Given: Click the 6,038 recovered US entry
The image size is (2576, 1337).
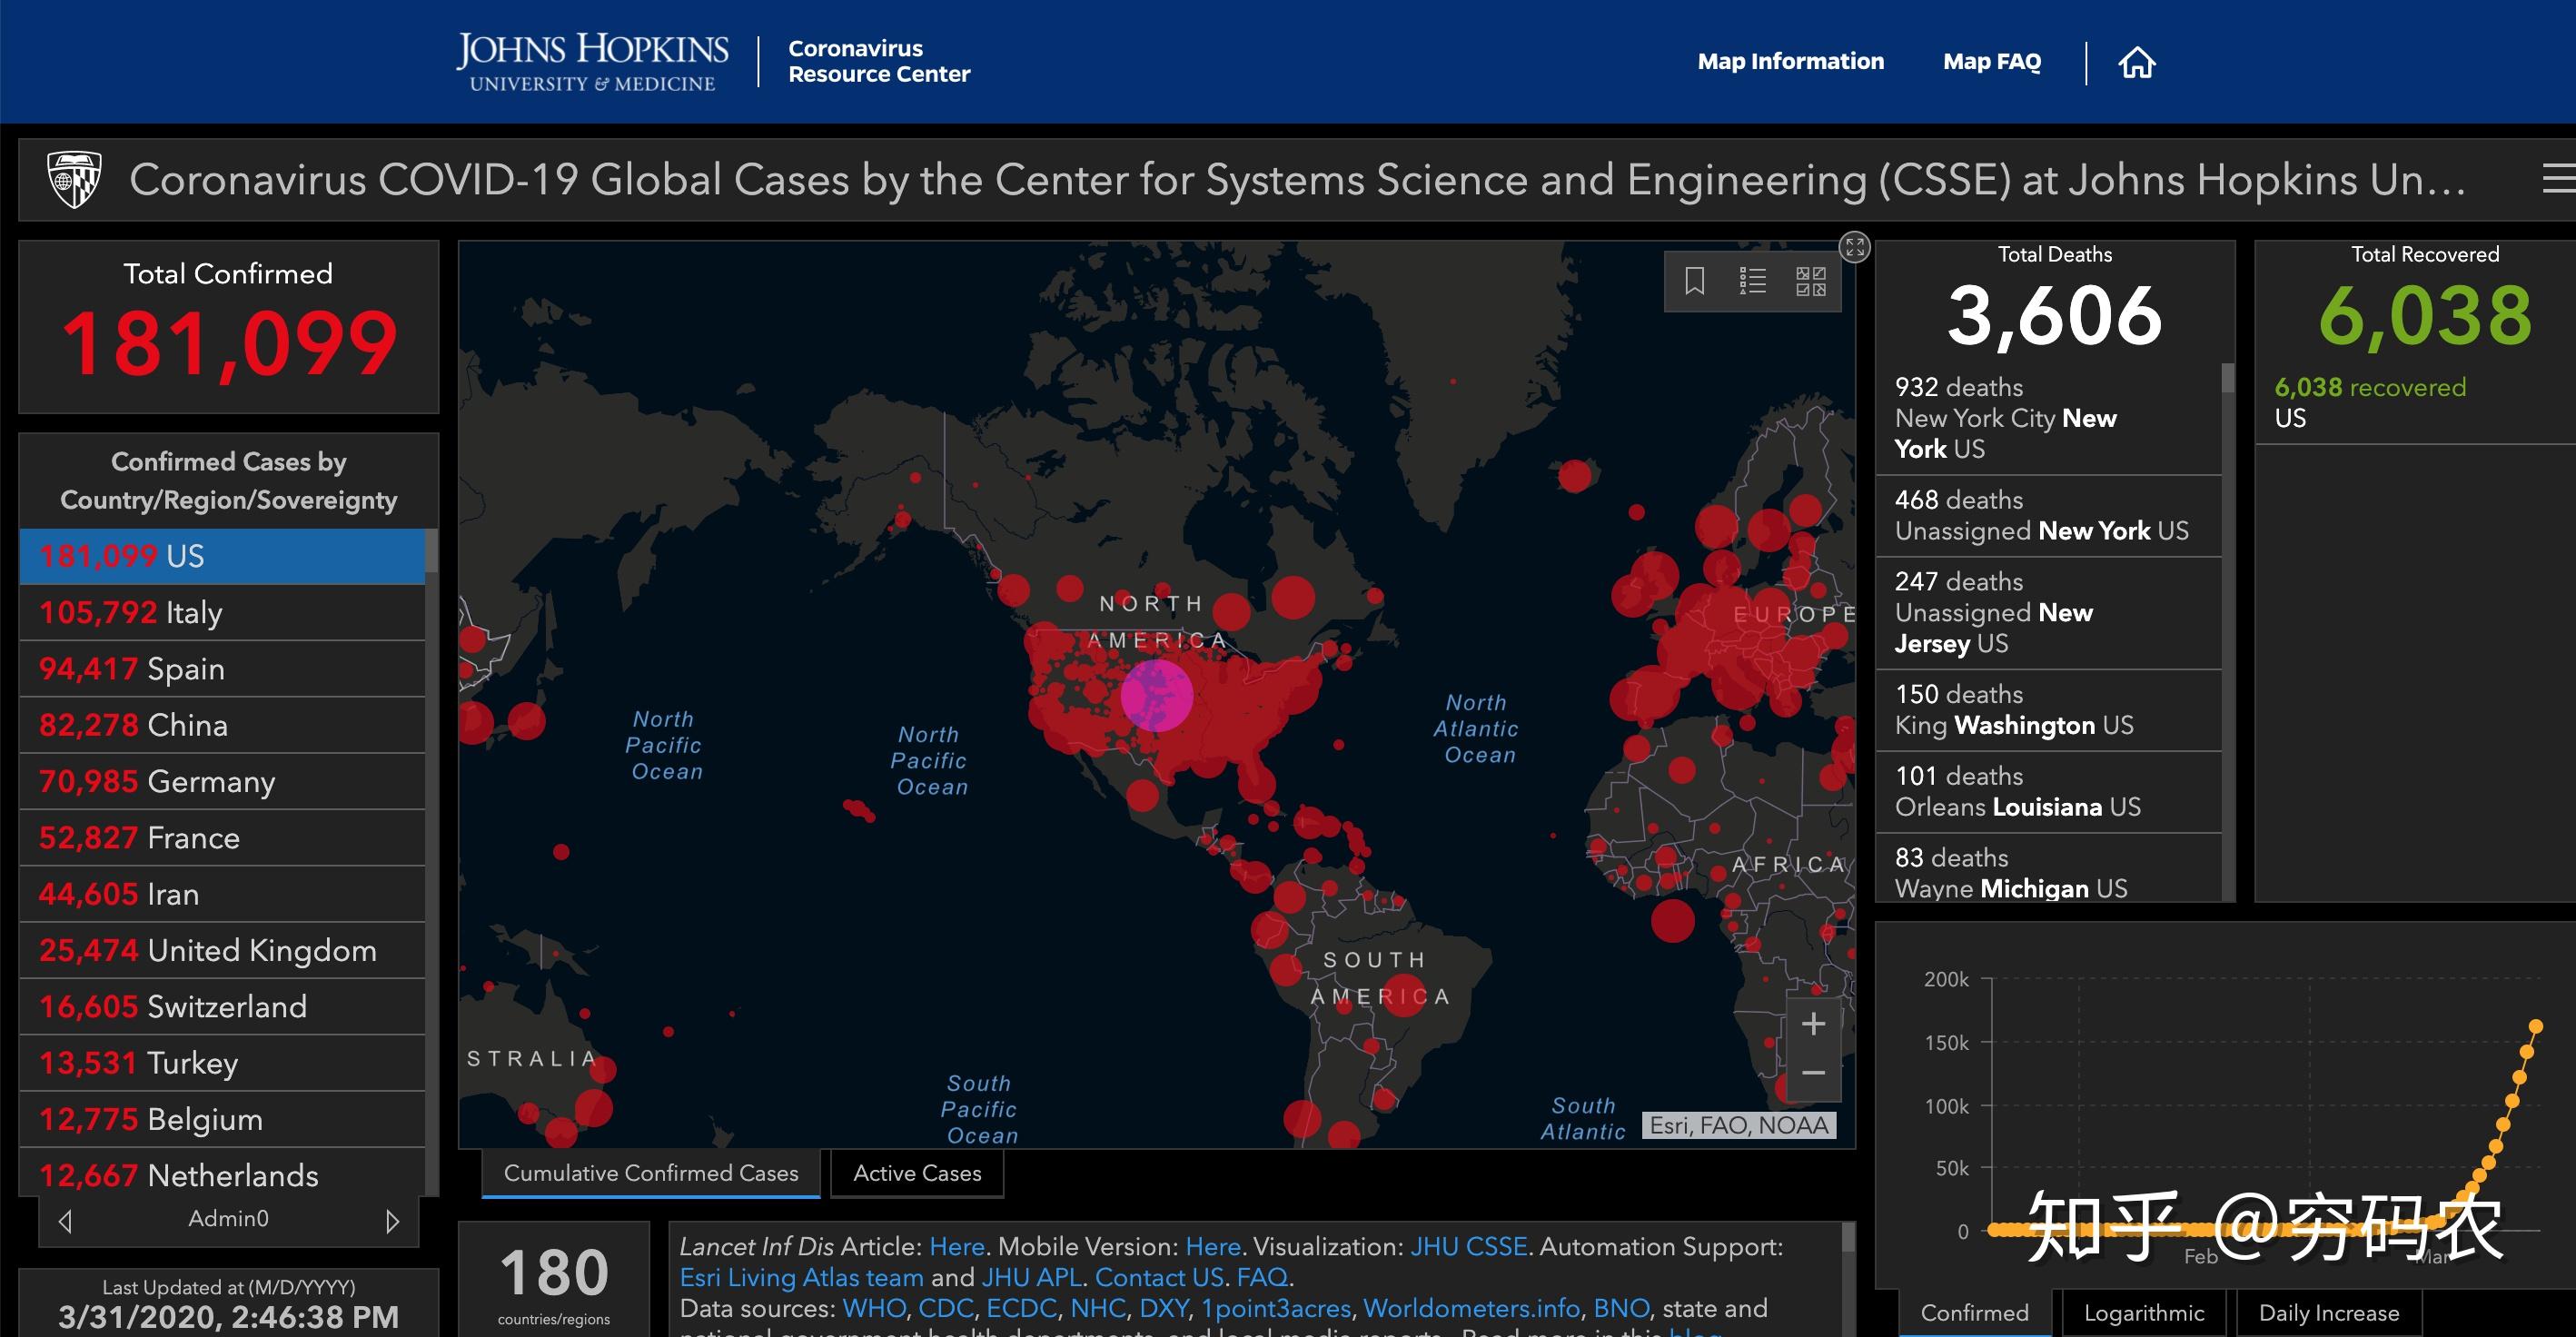Looking at the screenshot, I should pyautogui.click(x=2415, y=402).
